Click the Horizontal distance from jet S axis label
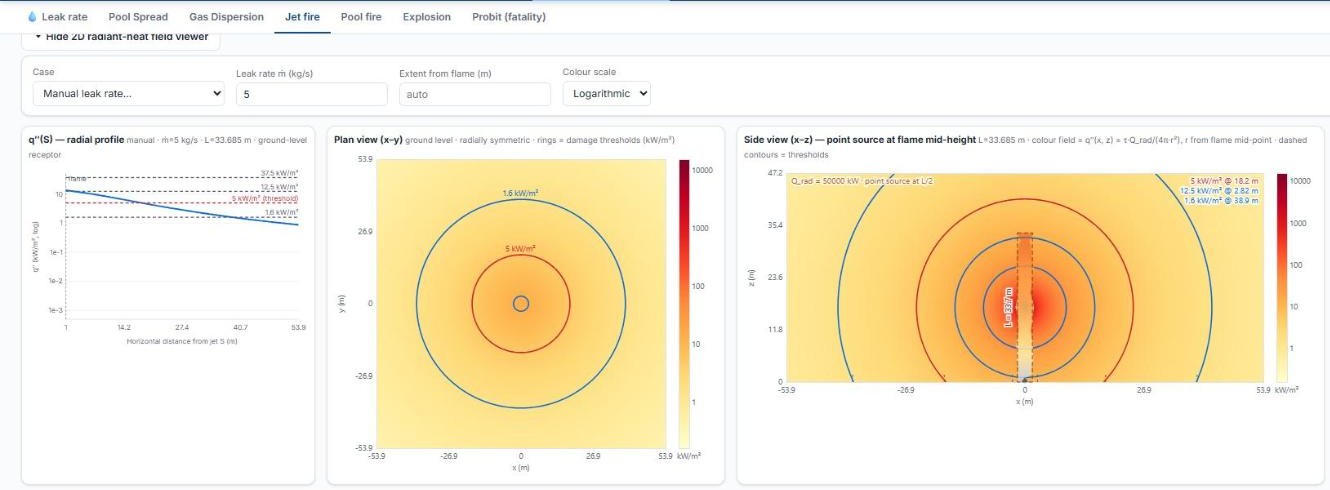The width and height of the screenshot is (1330, 490). pos(181,342)
